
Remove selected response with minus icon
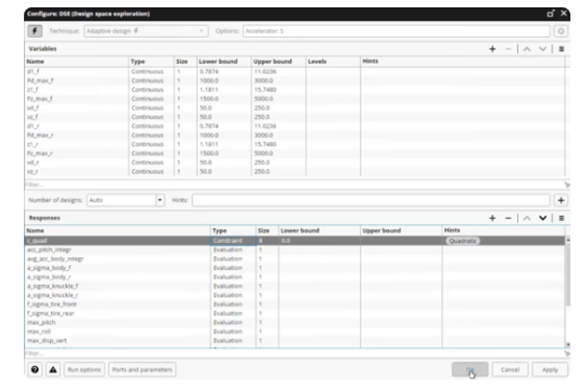click(x=508, y=218)
